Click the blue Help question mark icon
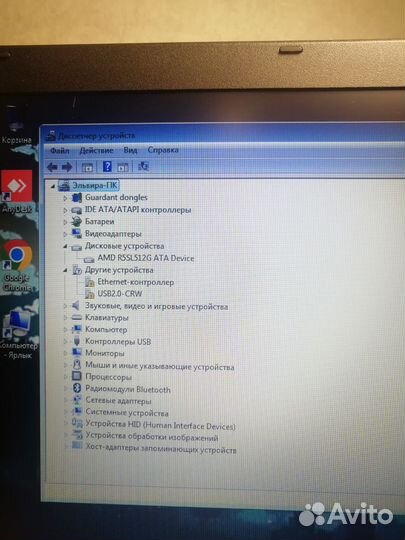The image size is (405, 540). click(107, 167)
